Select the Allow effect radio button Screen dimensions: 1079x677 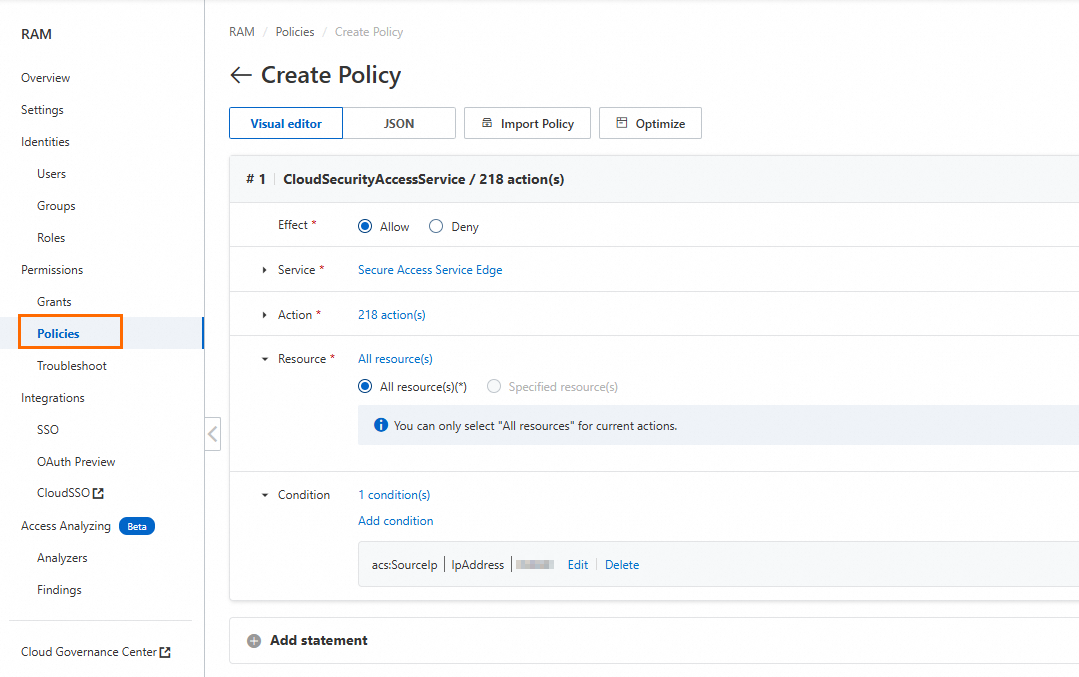365,227
